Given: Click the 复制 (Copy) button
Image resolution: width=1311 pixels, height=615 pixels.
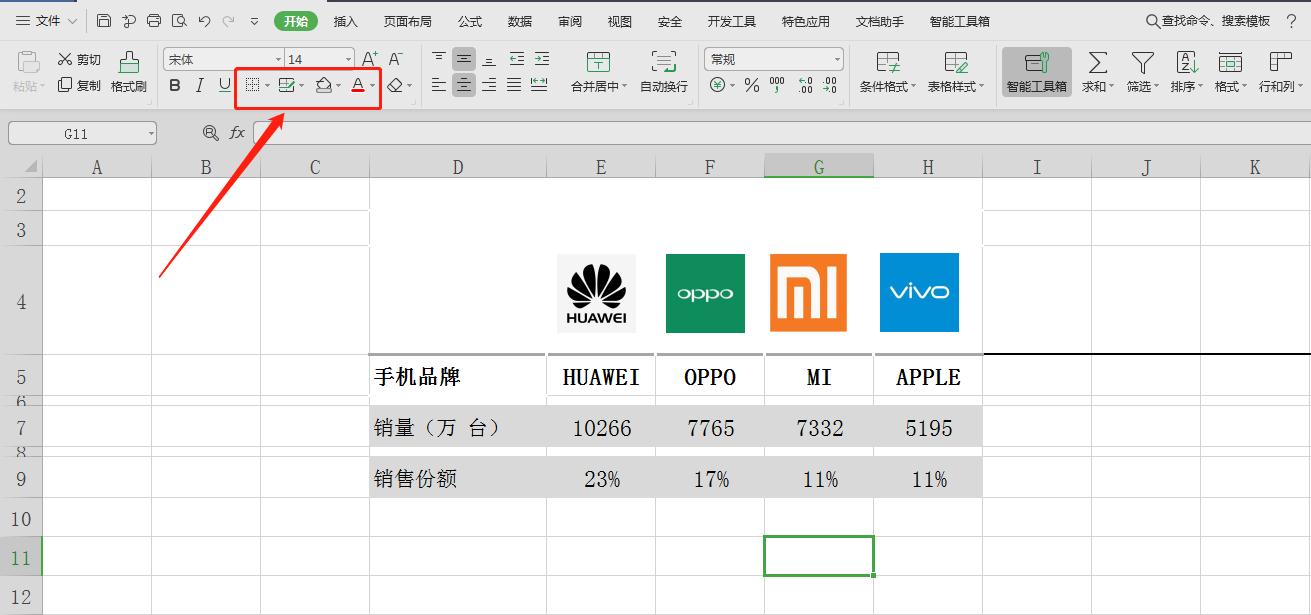Looking at the screenshot, I should pos(79,86).
